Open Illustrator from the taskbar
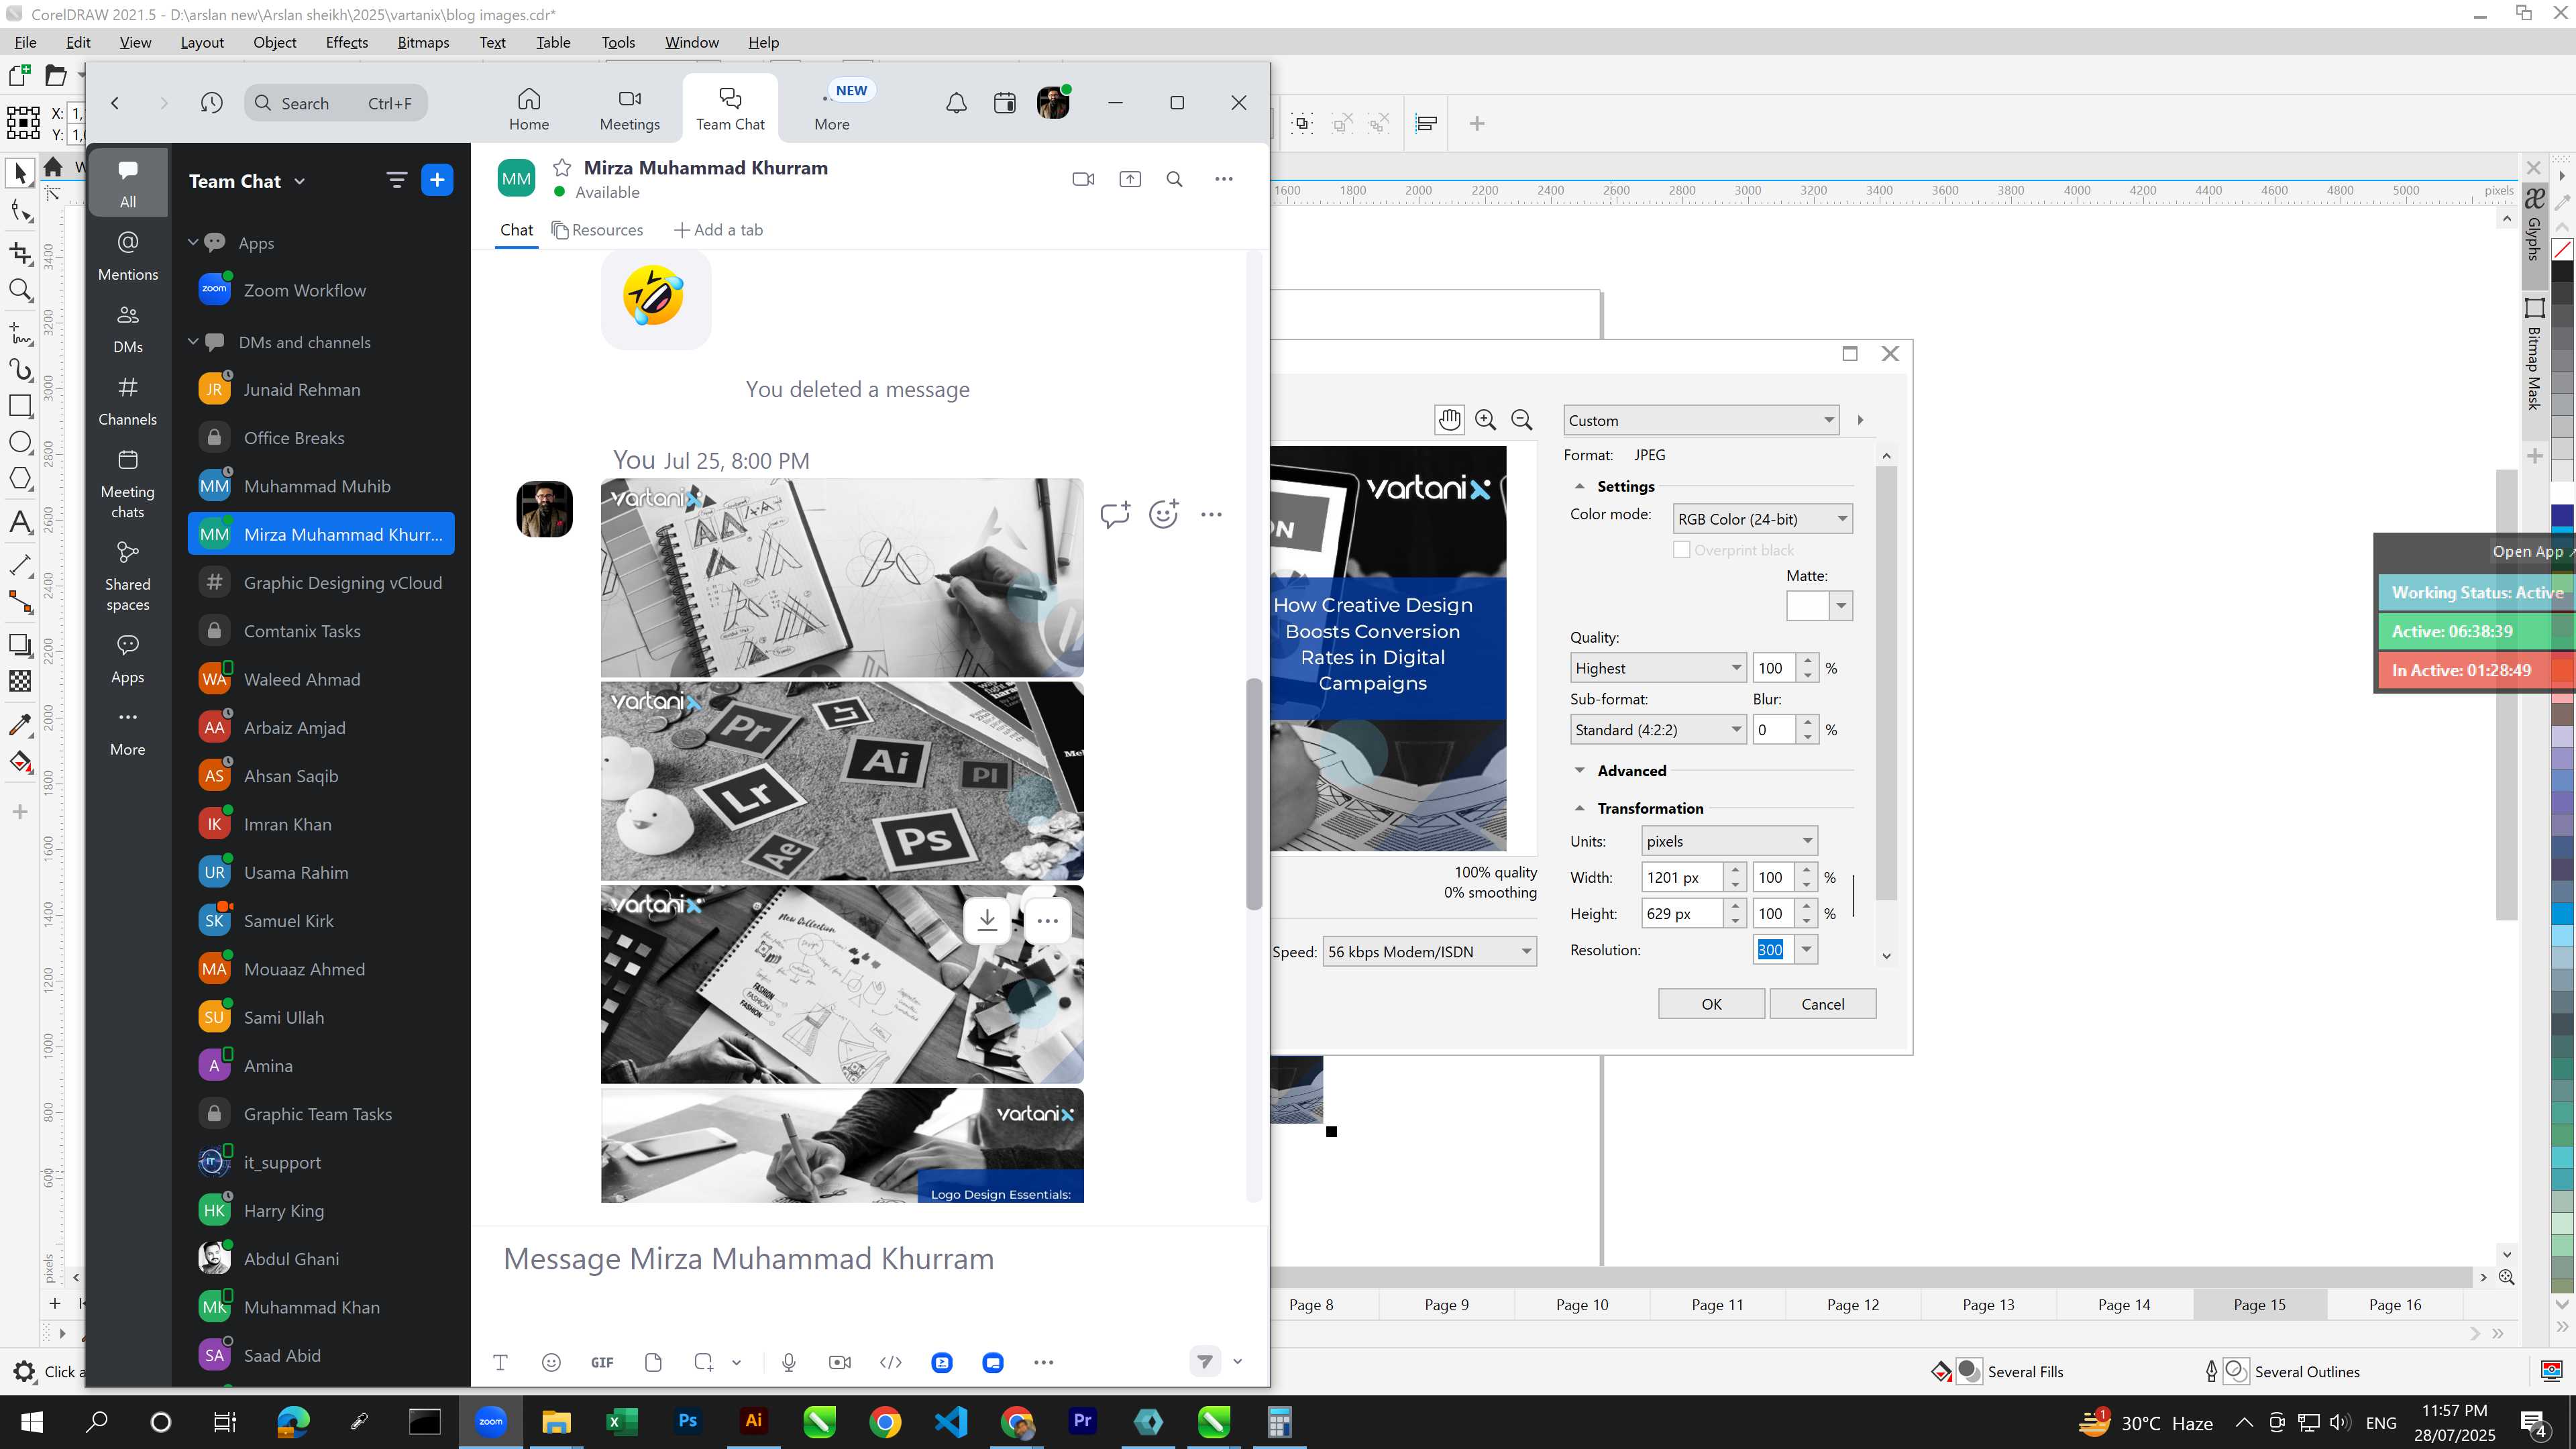This screenshot has width=2576, height=1449. 753,1421
